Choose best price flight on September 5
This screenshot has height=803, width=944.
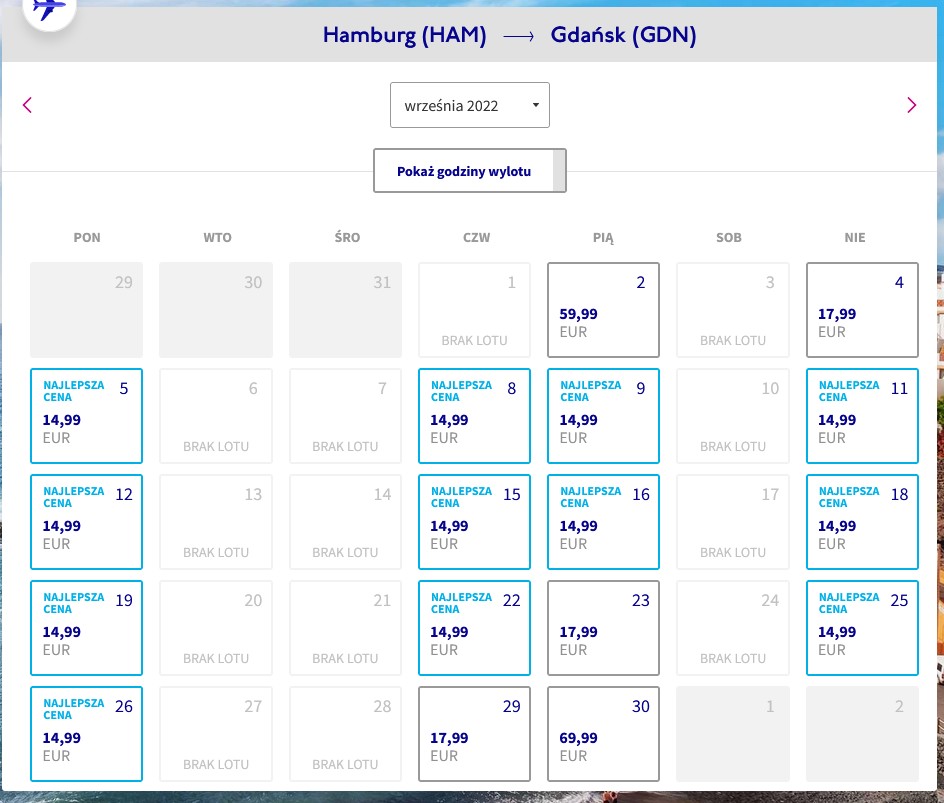point(87,416)
